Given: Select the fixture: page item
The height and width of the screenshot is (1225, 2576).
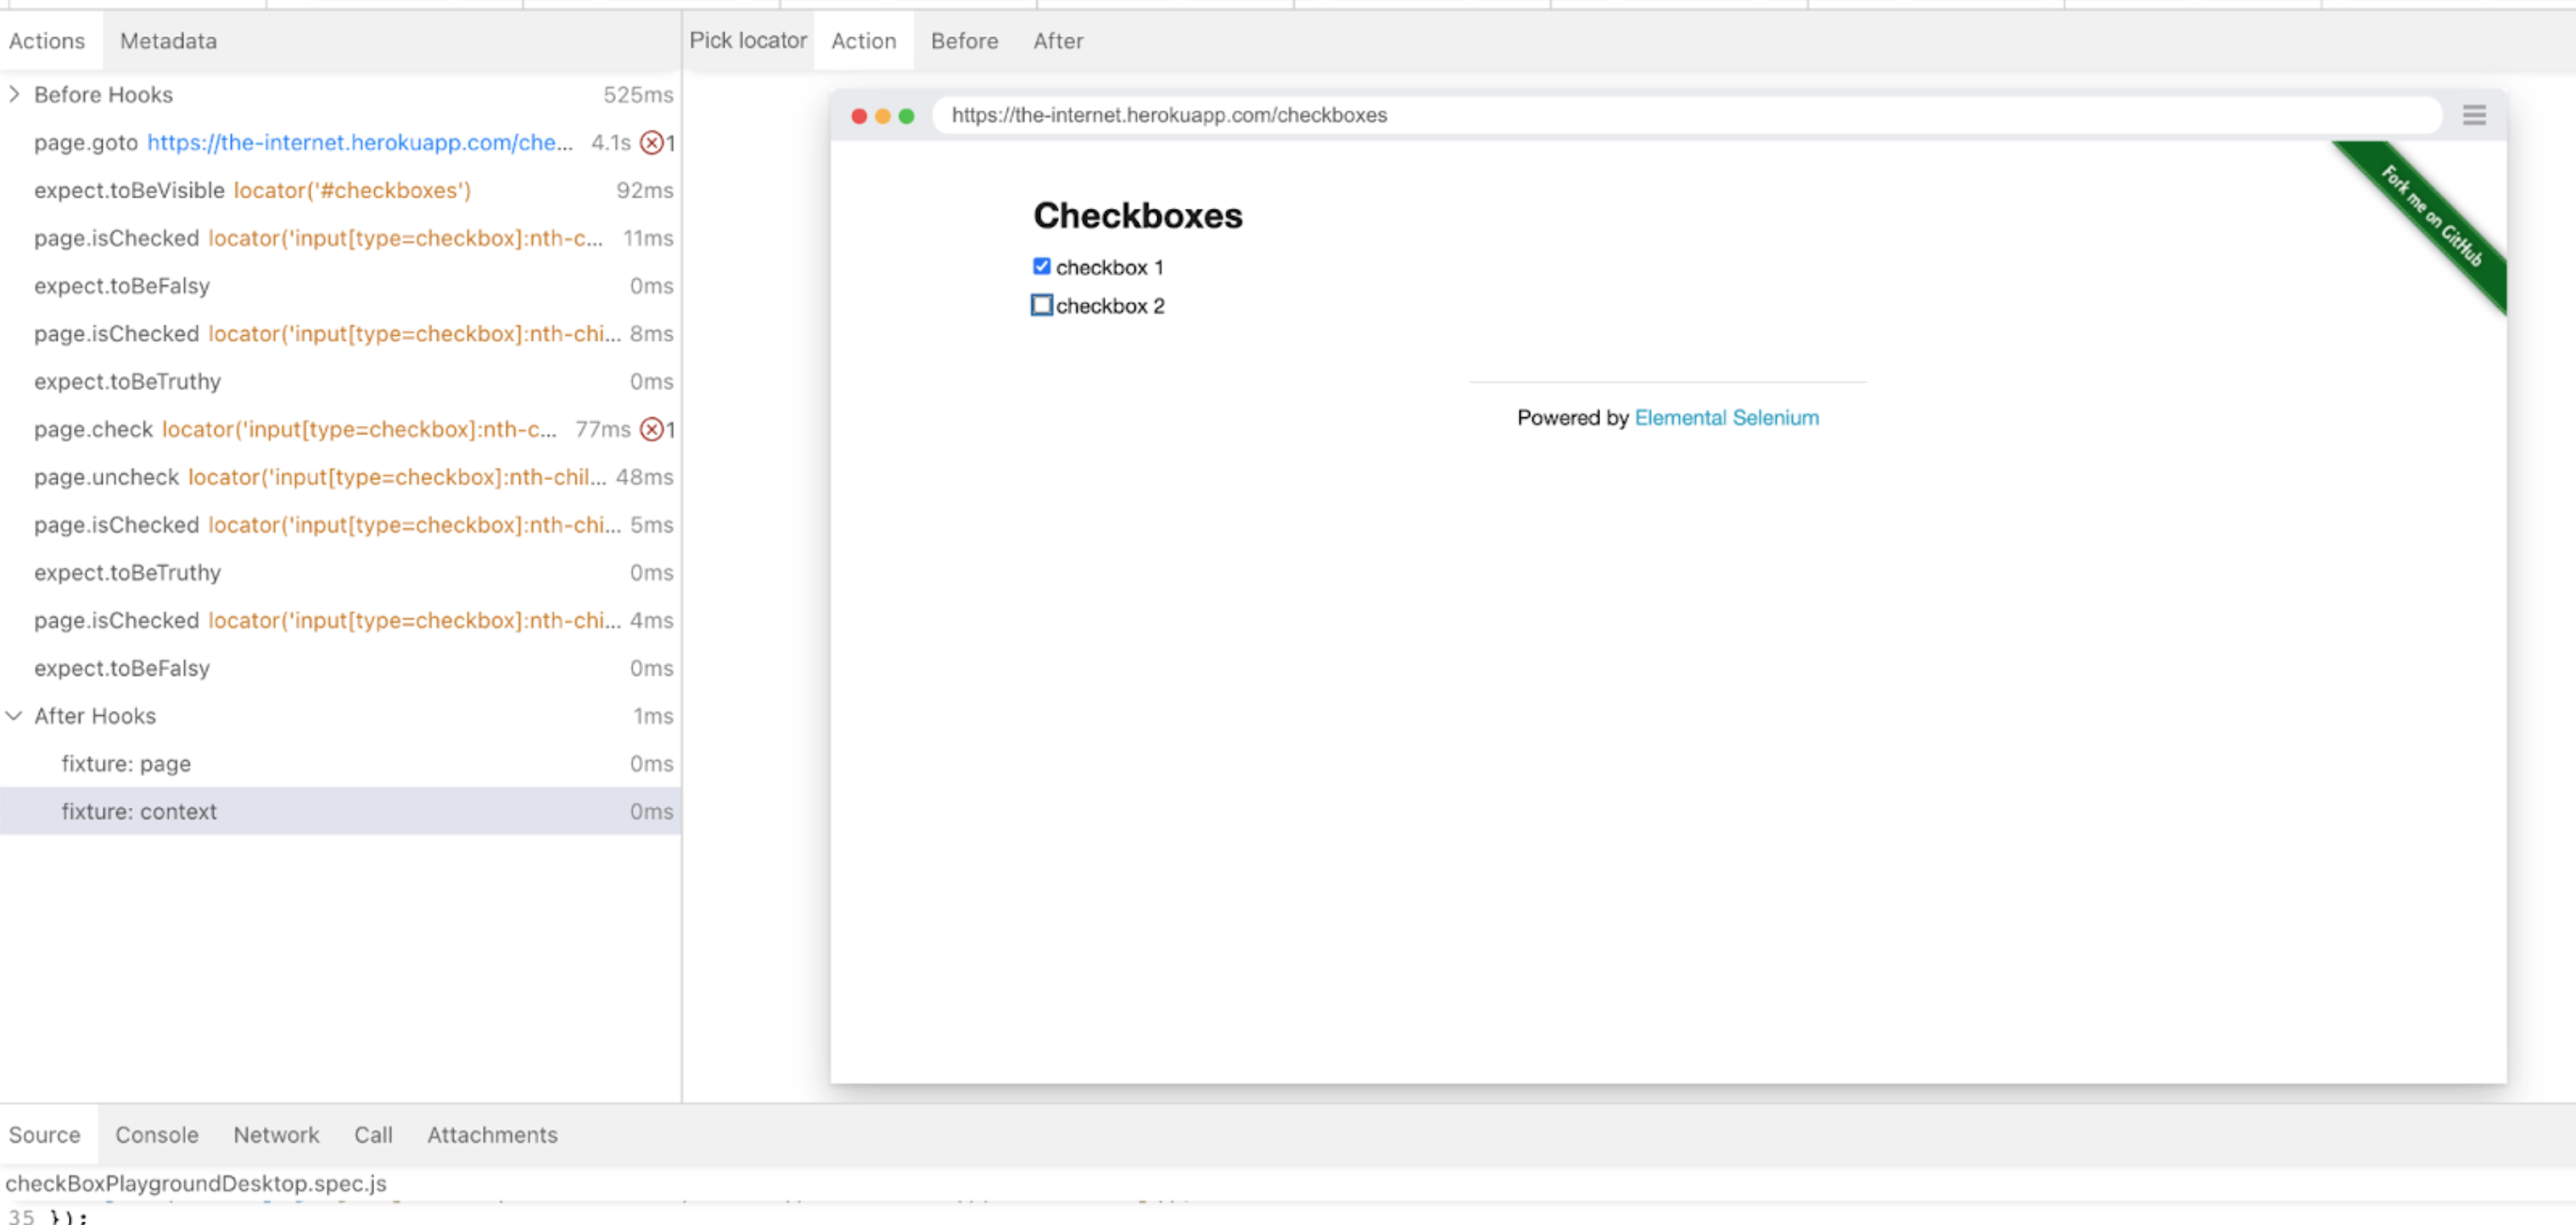Looking at the screenshot, I should (126, 764).
